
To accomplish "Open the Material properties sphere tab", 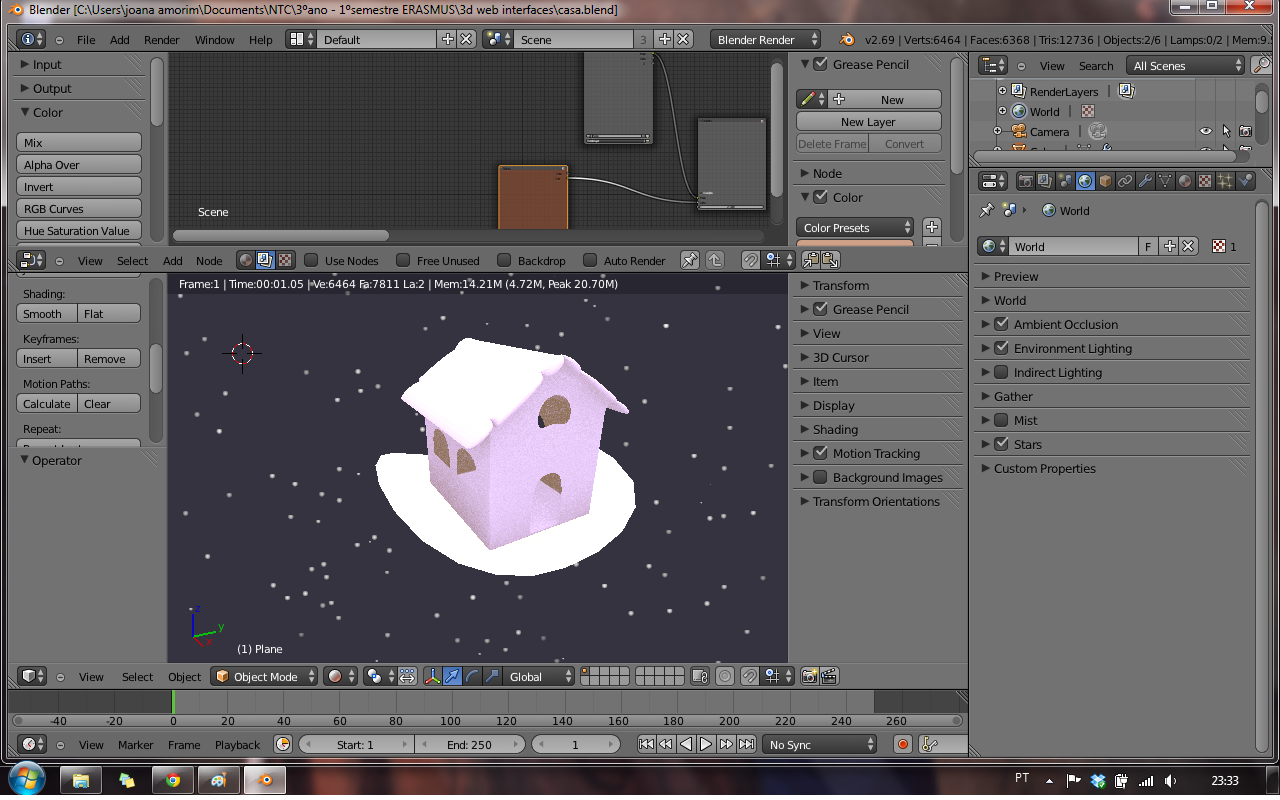I will pyautogui.click(x=1185, y=181).
